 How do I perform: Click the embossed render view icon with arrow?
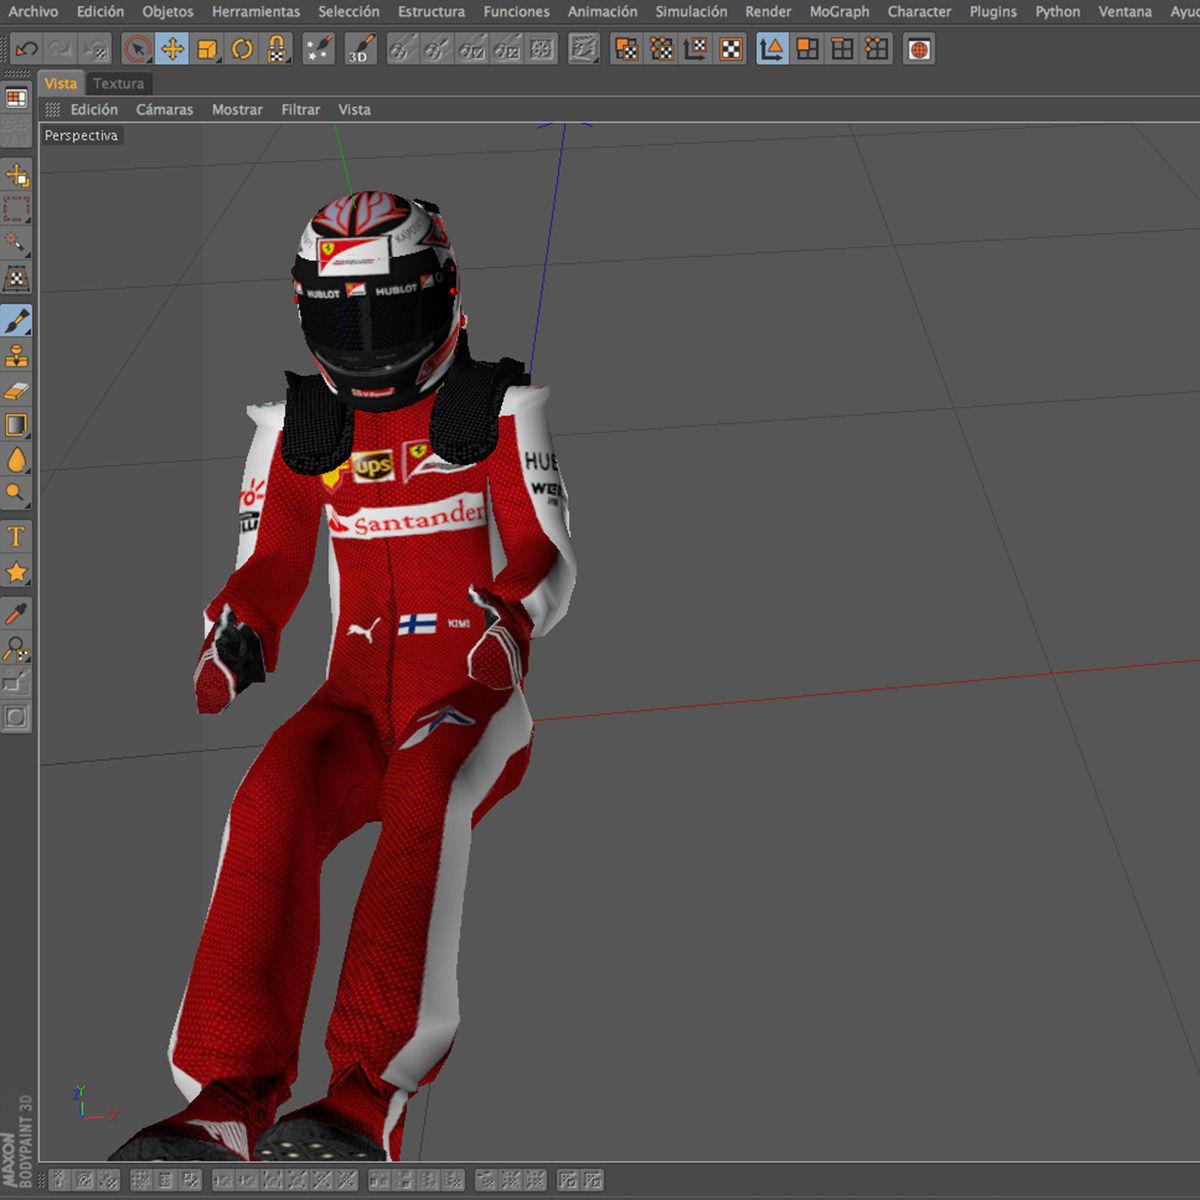584,49
